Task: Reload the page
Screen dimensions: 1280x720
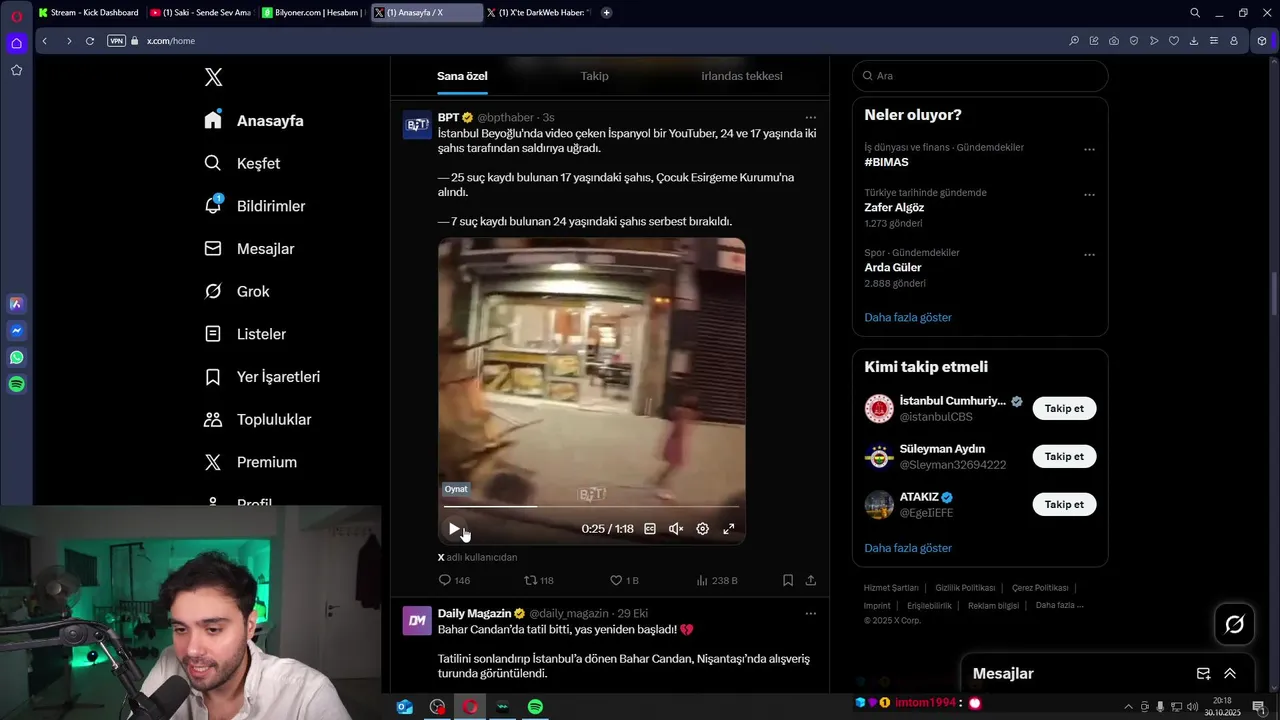Action: coord(90,41)
